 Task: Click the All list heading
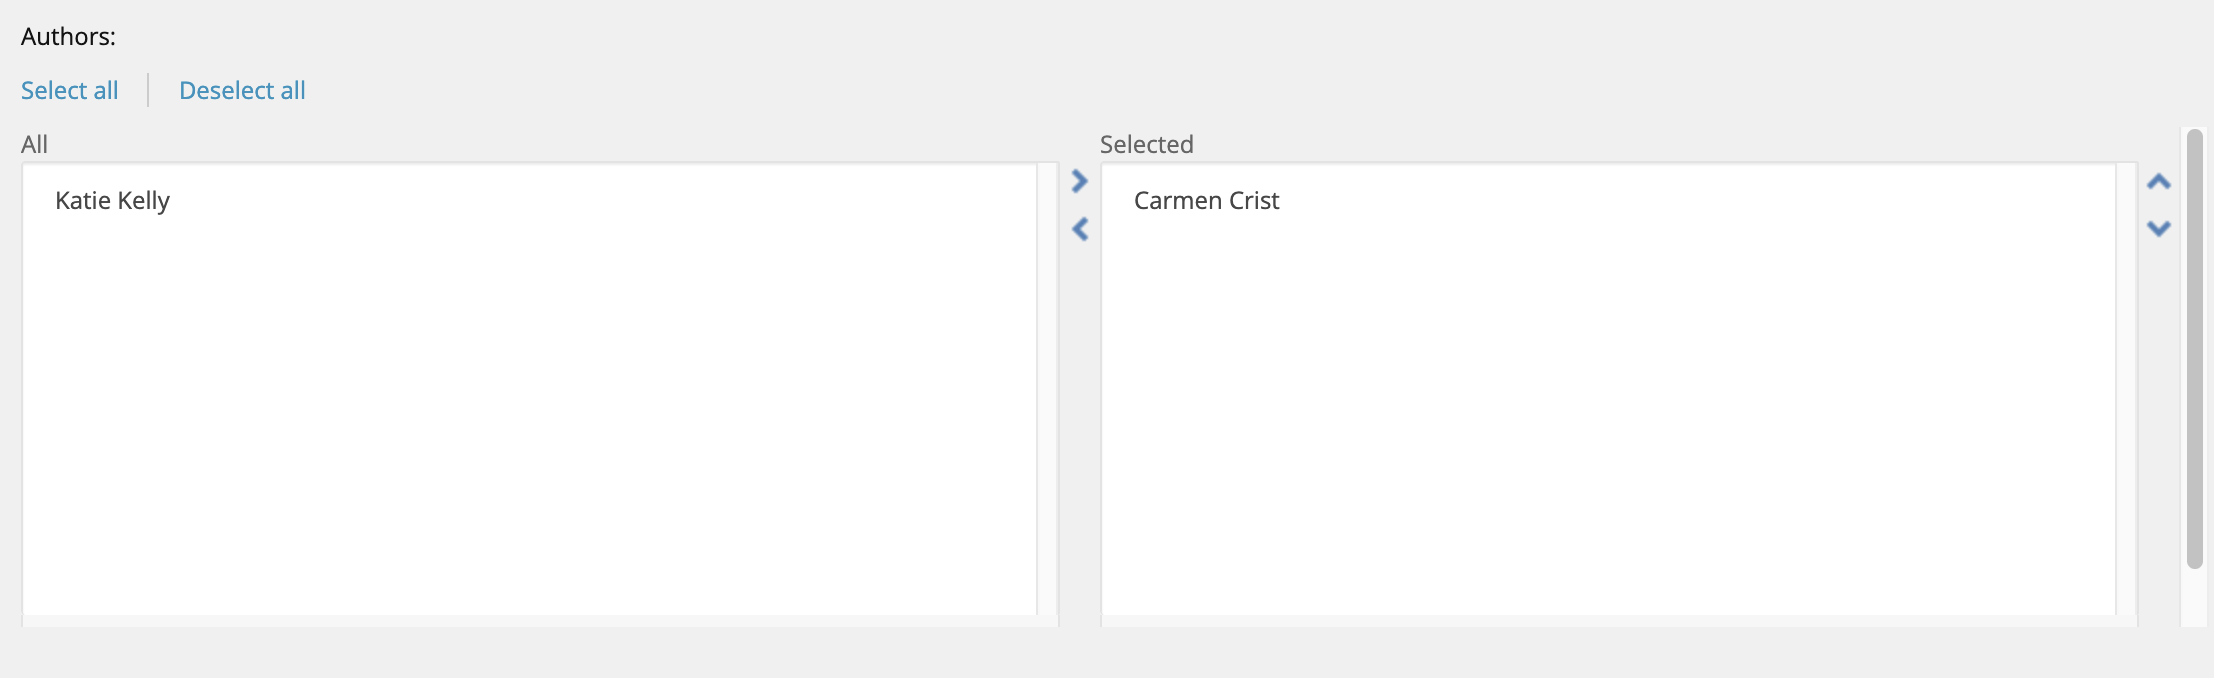[34, 145]
